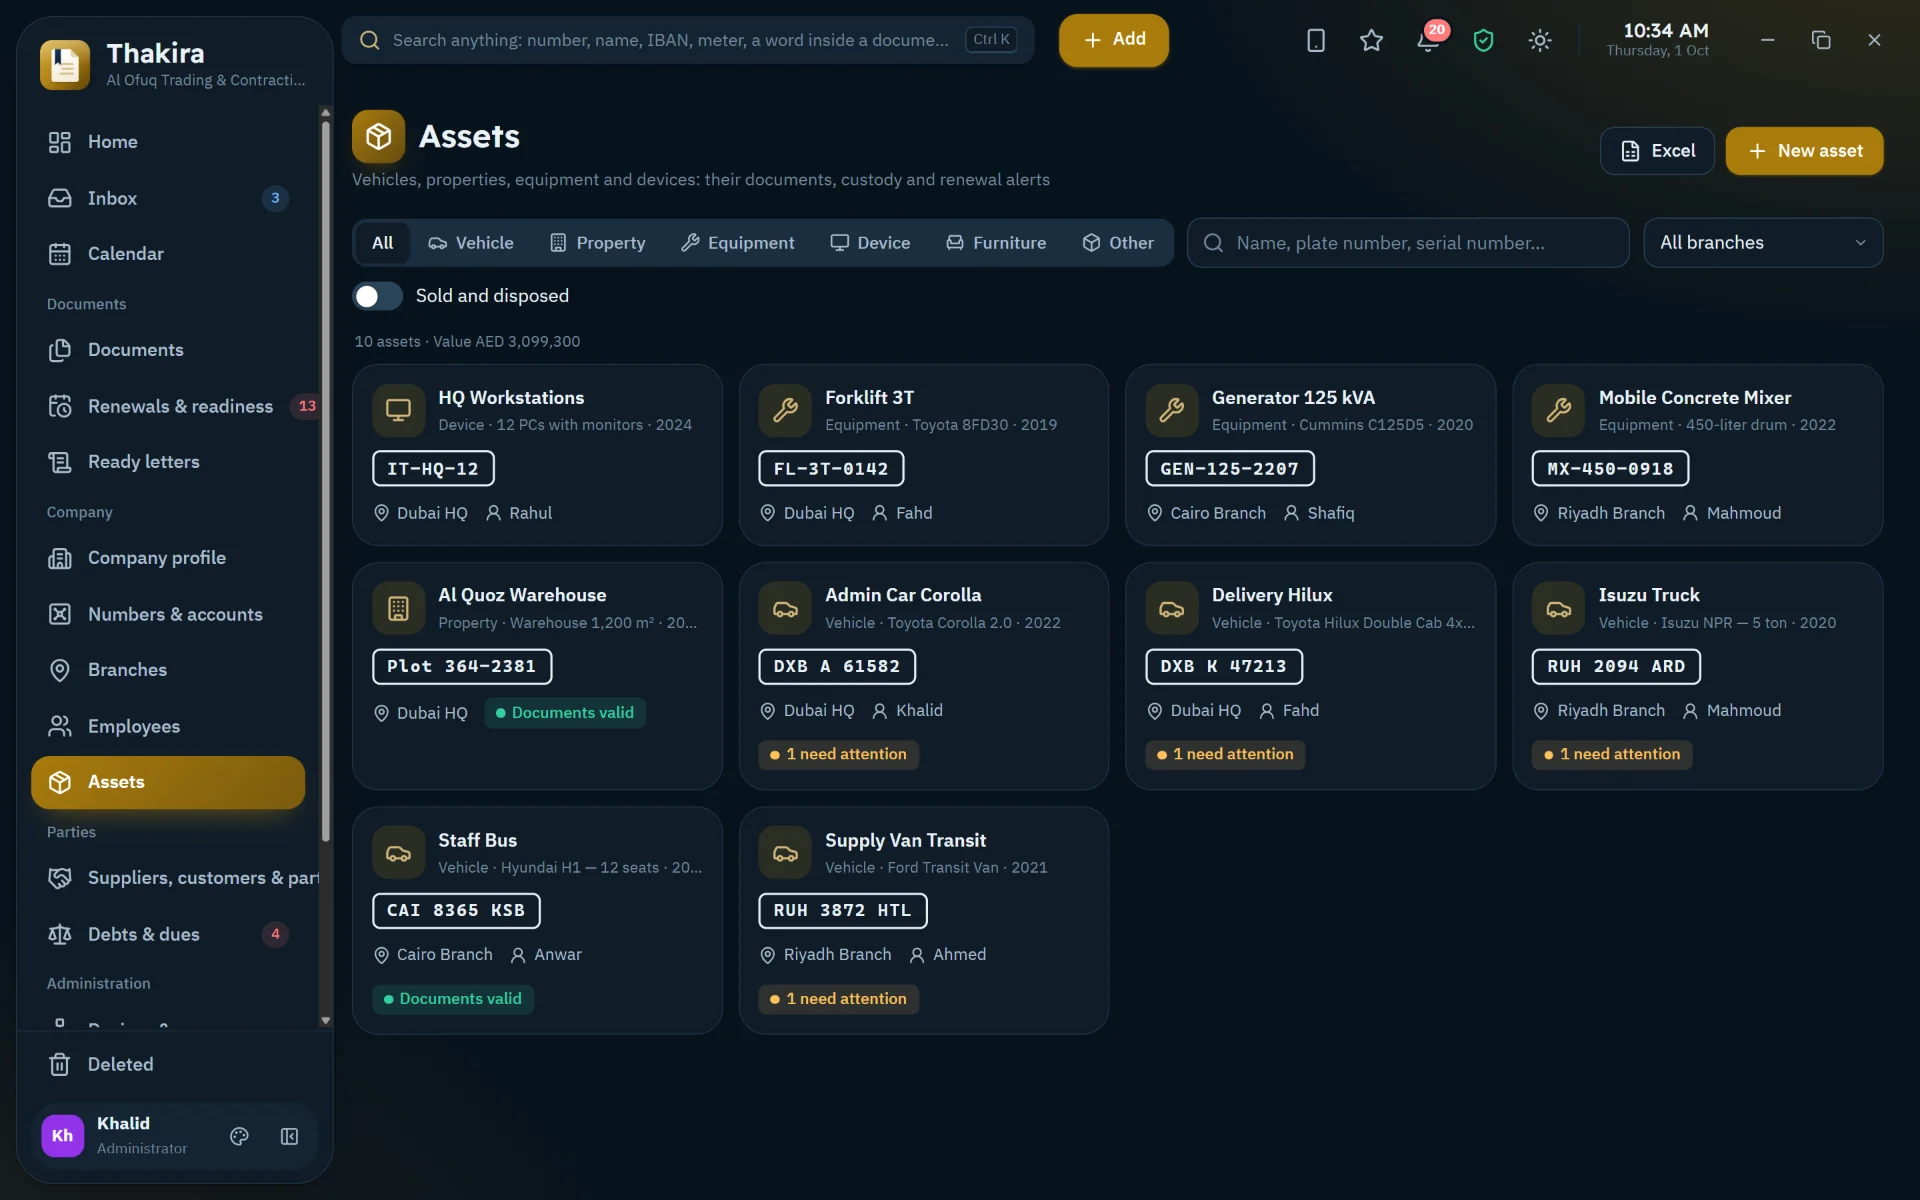
Task: Open the mobile device icon in top bar
Action: (1316, 40)
